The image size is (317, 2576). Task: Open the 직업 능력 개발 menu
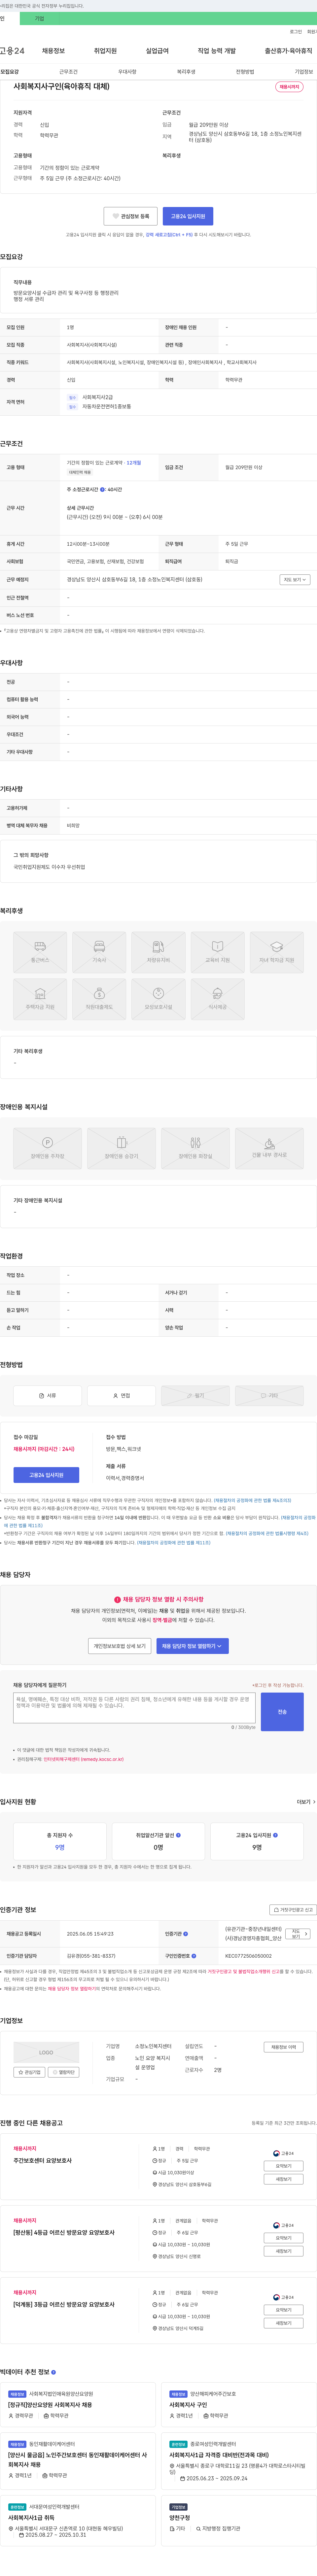[217, 51]
